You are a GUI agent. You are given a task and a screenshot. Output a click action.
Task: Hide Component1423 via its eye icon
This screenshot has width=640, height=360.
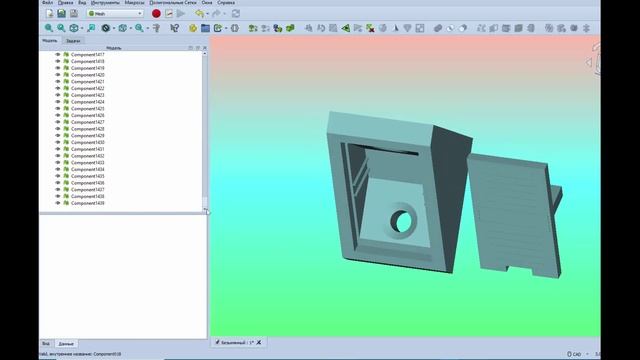click(x=58, y=95)
